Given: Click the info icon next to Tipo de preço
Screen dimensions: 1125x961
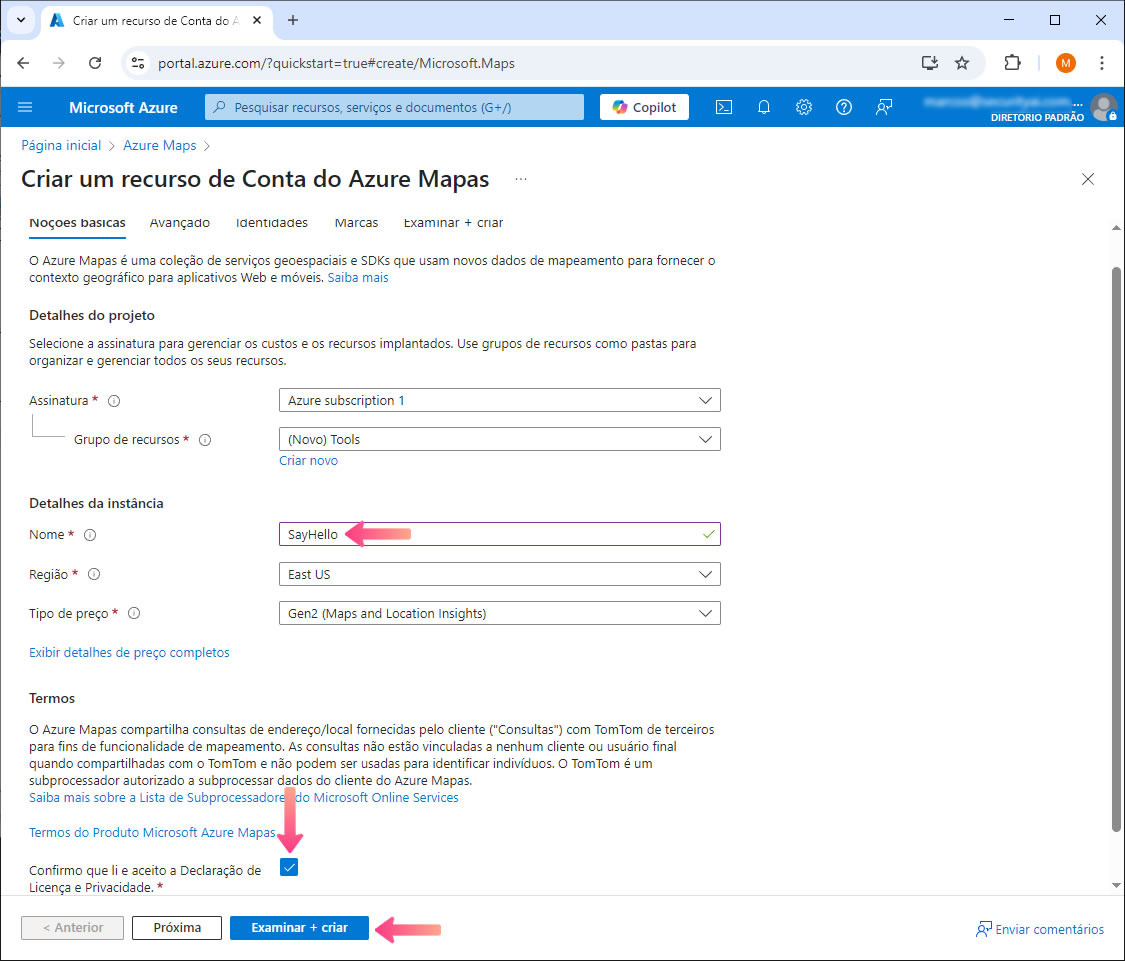Looking at the screenshot, I should (x=134, y=613).
